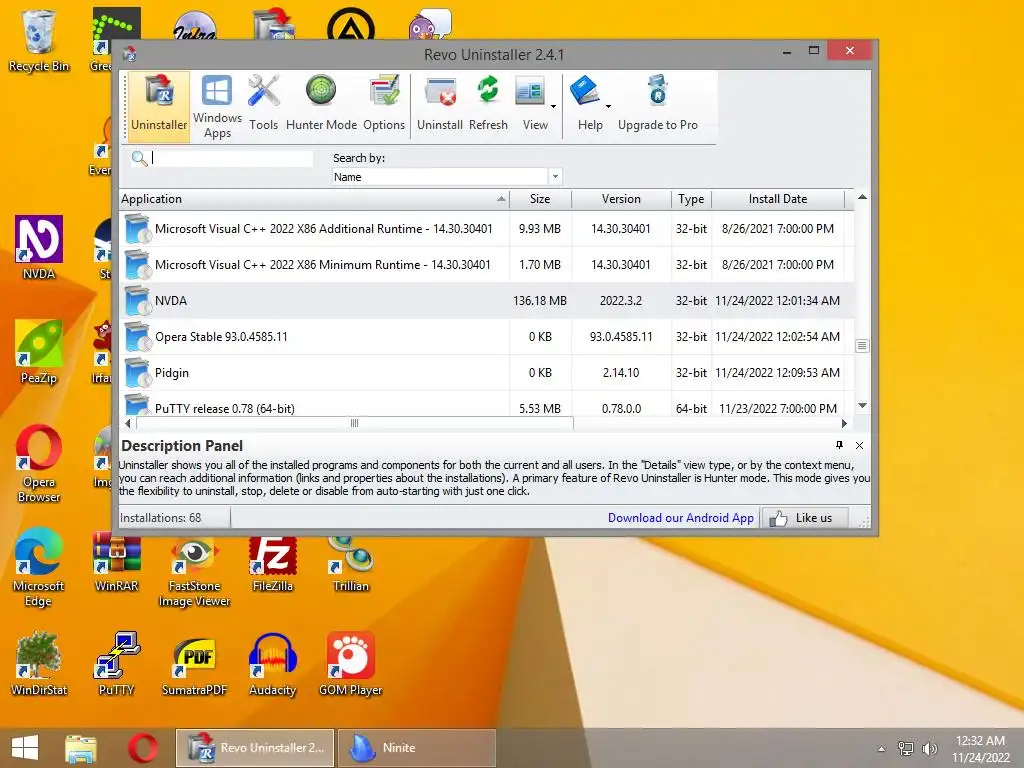This screenshot has width=1024, height=768.
Task: Activate Hunter Mode target icon
Action: [x=321, y=103]
